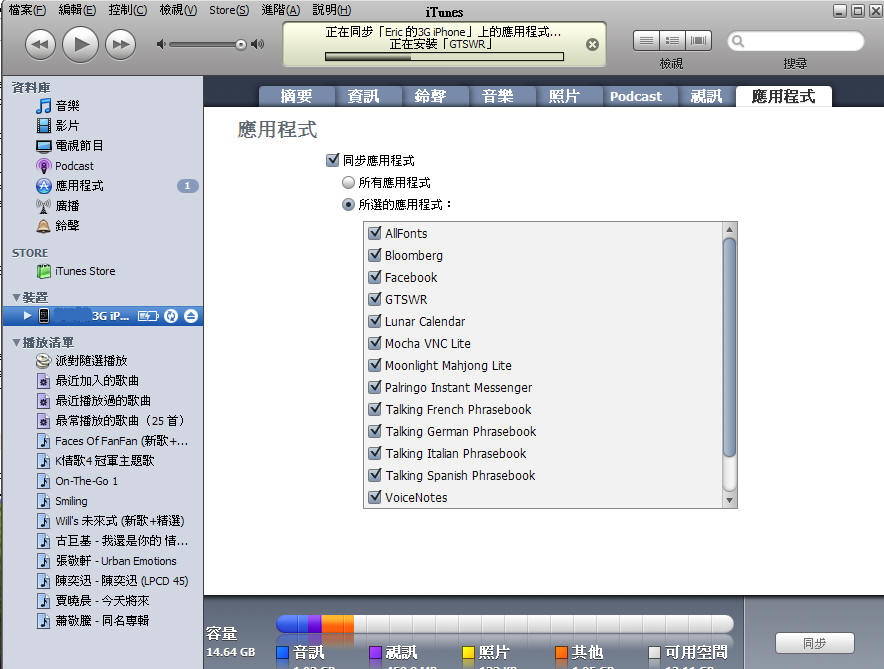Screen dimensions: 884x669
Task: Open Podcast library in sidebar
Action: (74, 166)
